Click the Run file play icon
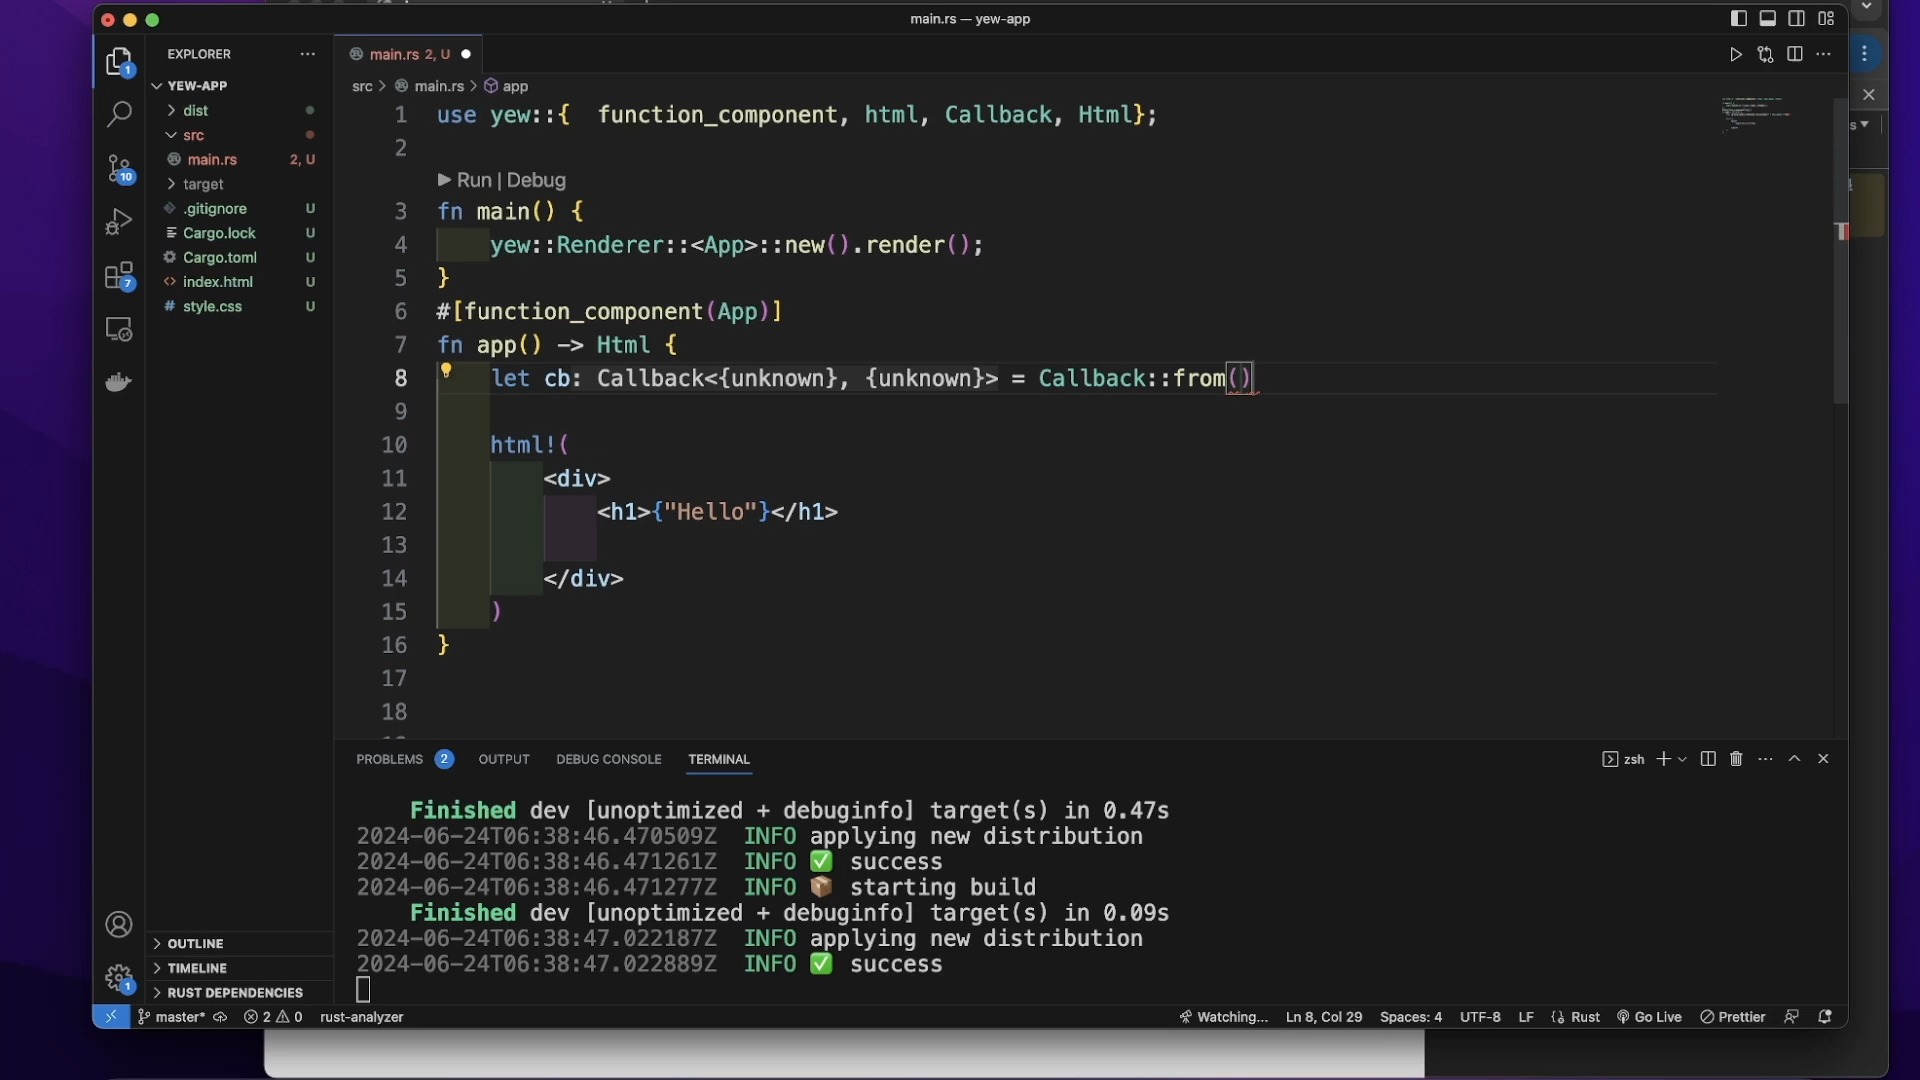This screenshot has height=1080, width=1920. (x=1736, y=55)
